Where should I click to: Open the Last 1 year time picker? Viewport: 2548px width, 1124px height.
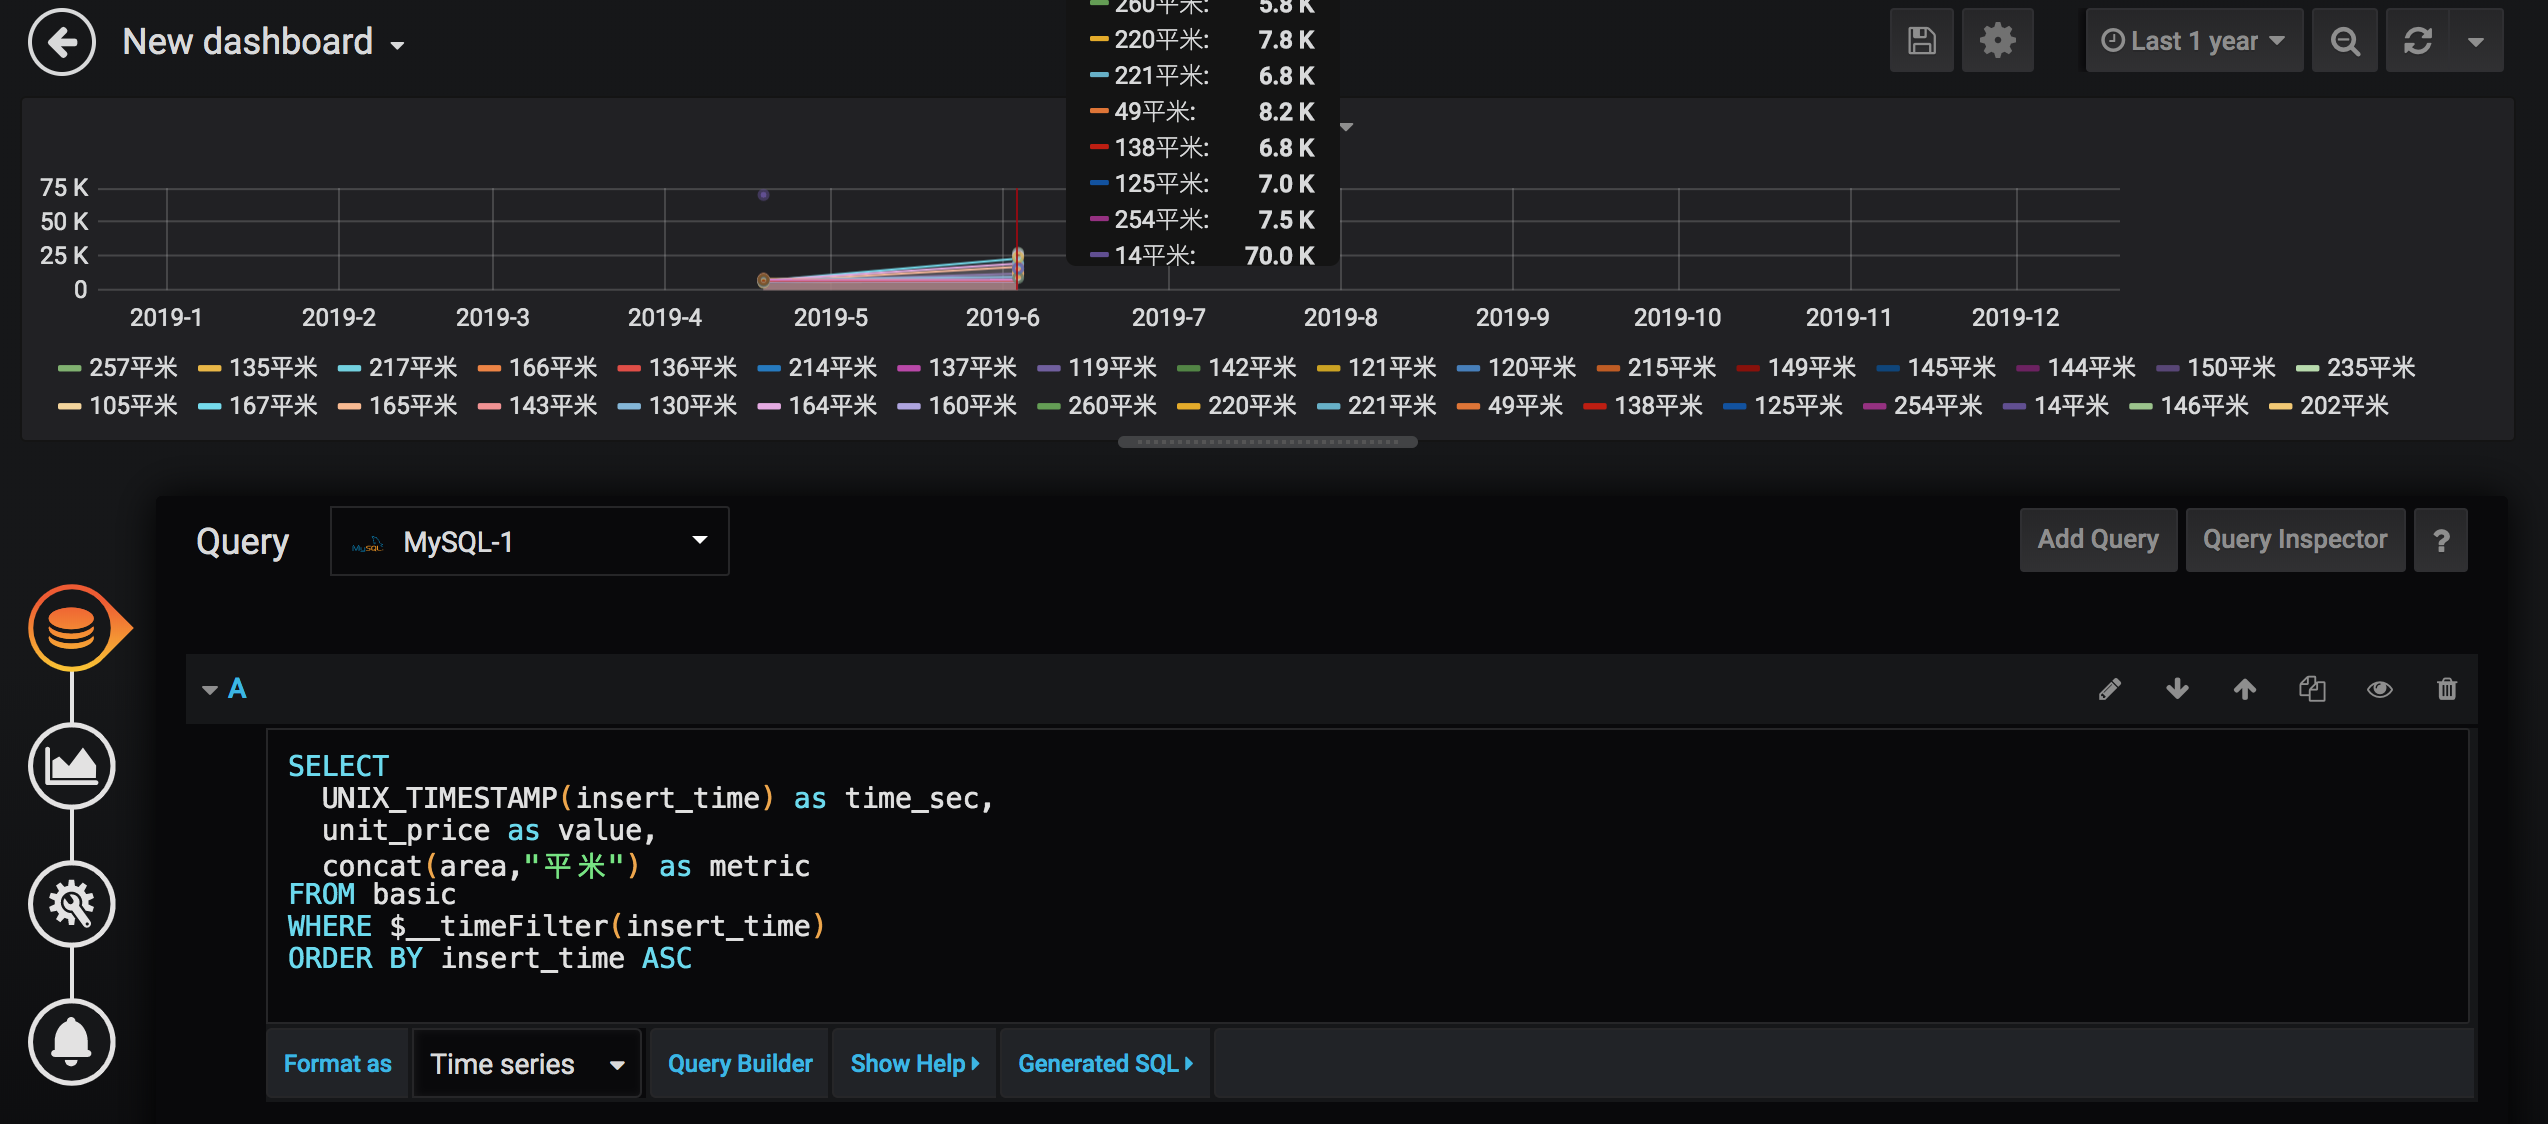tap(2194, 41)
